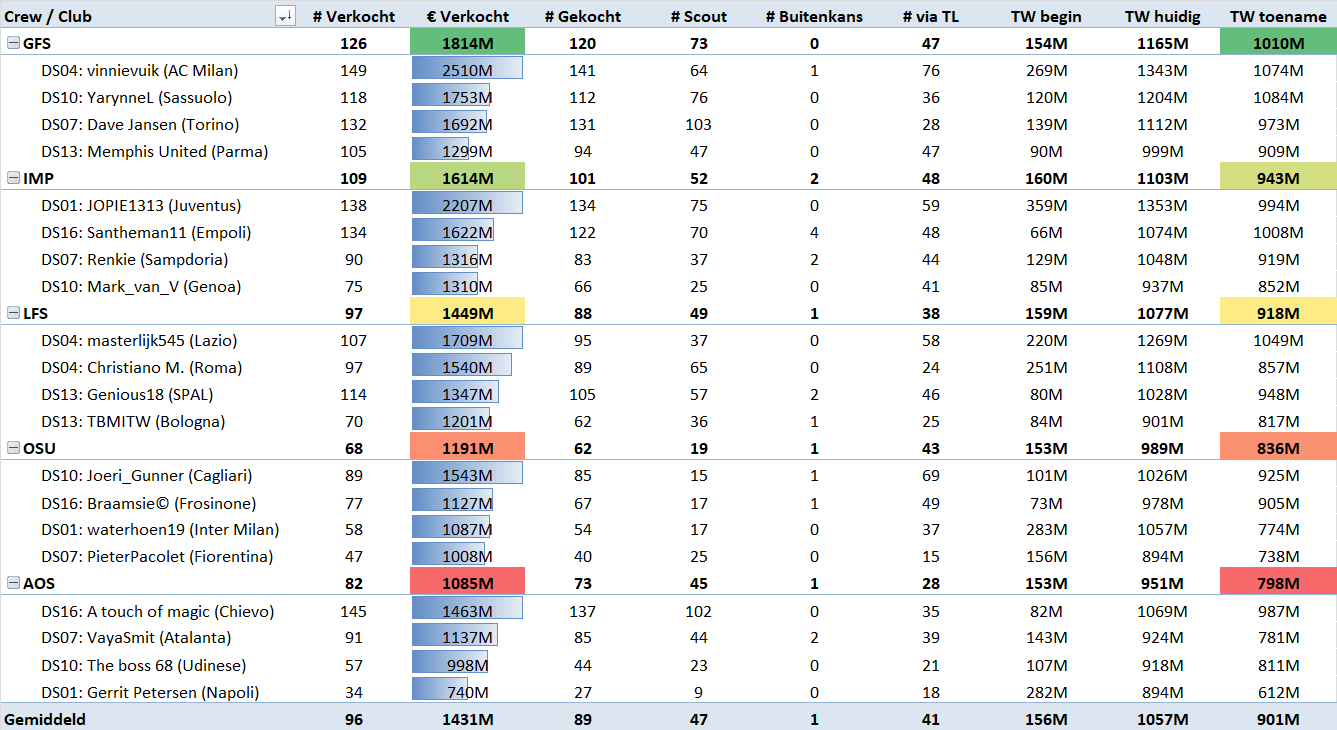Select the # Scout column header
1337x730 pixels.
[699, 16]
